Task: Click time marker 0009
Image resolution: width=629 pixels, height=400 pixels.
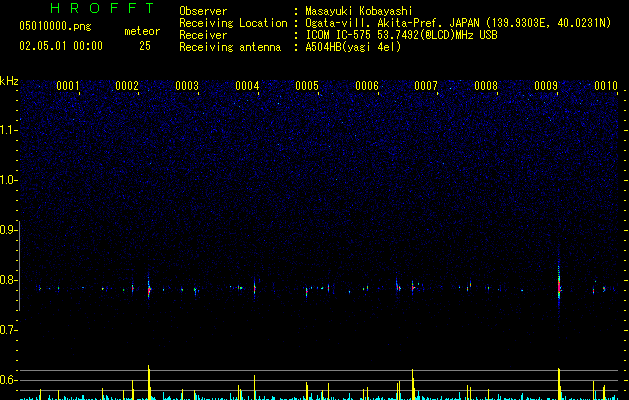Action: coord(546,86)
